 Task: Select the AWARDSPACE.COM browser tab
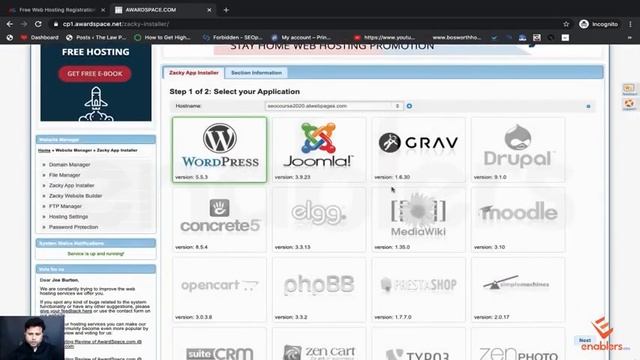(x=162, y=10)
